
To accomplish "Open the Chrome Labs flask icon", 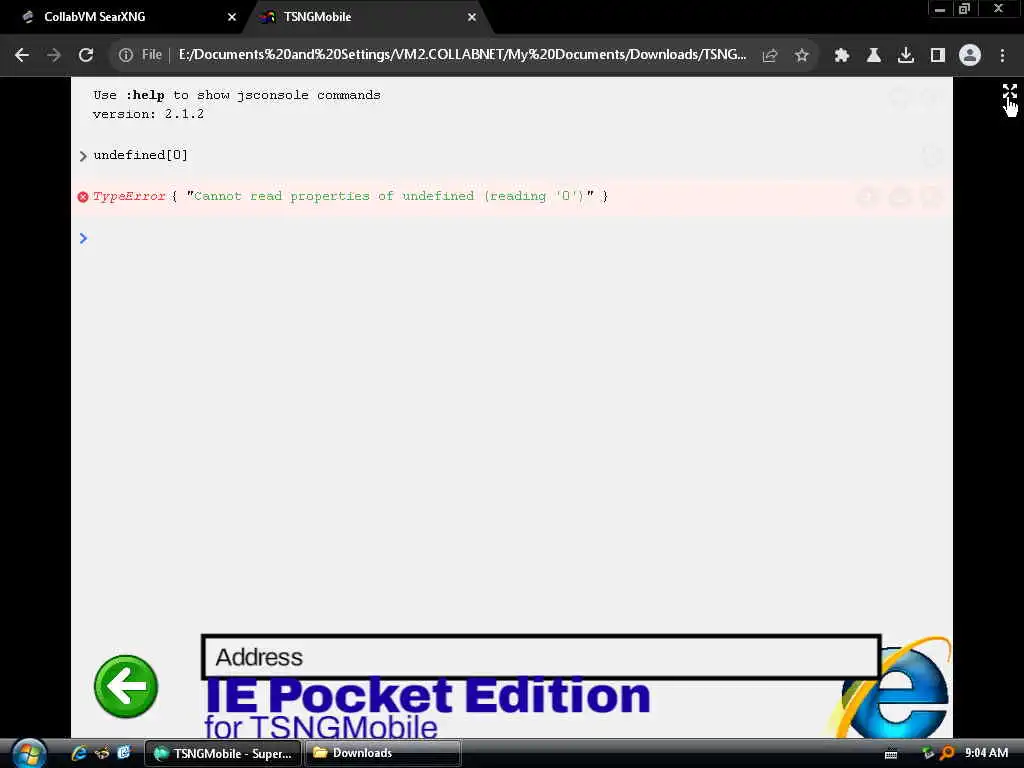I will click(x=873, y=55).
